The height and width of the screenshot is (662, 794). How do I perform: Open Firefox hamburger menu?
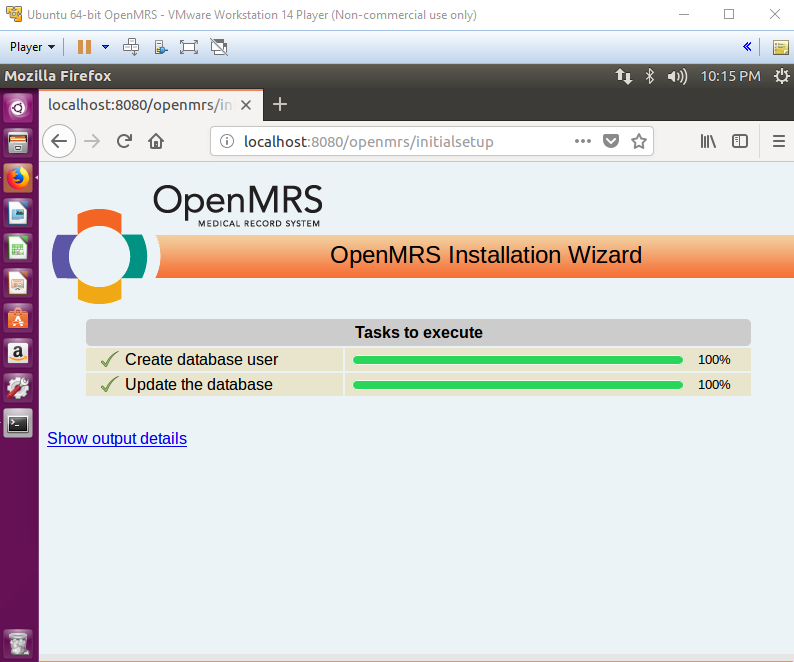coord(779,141)
